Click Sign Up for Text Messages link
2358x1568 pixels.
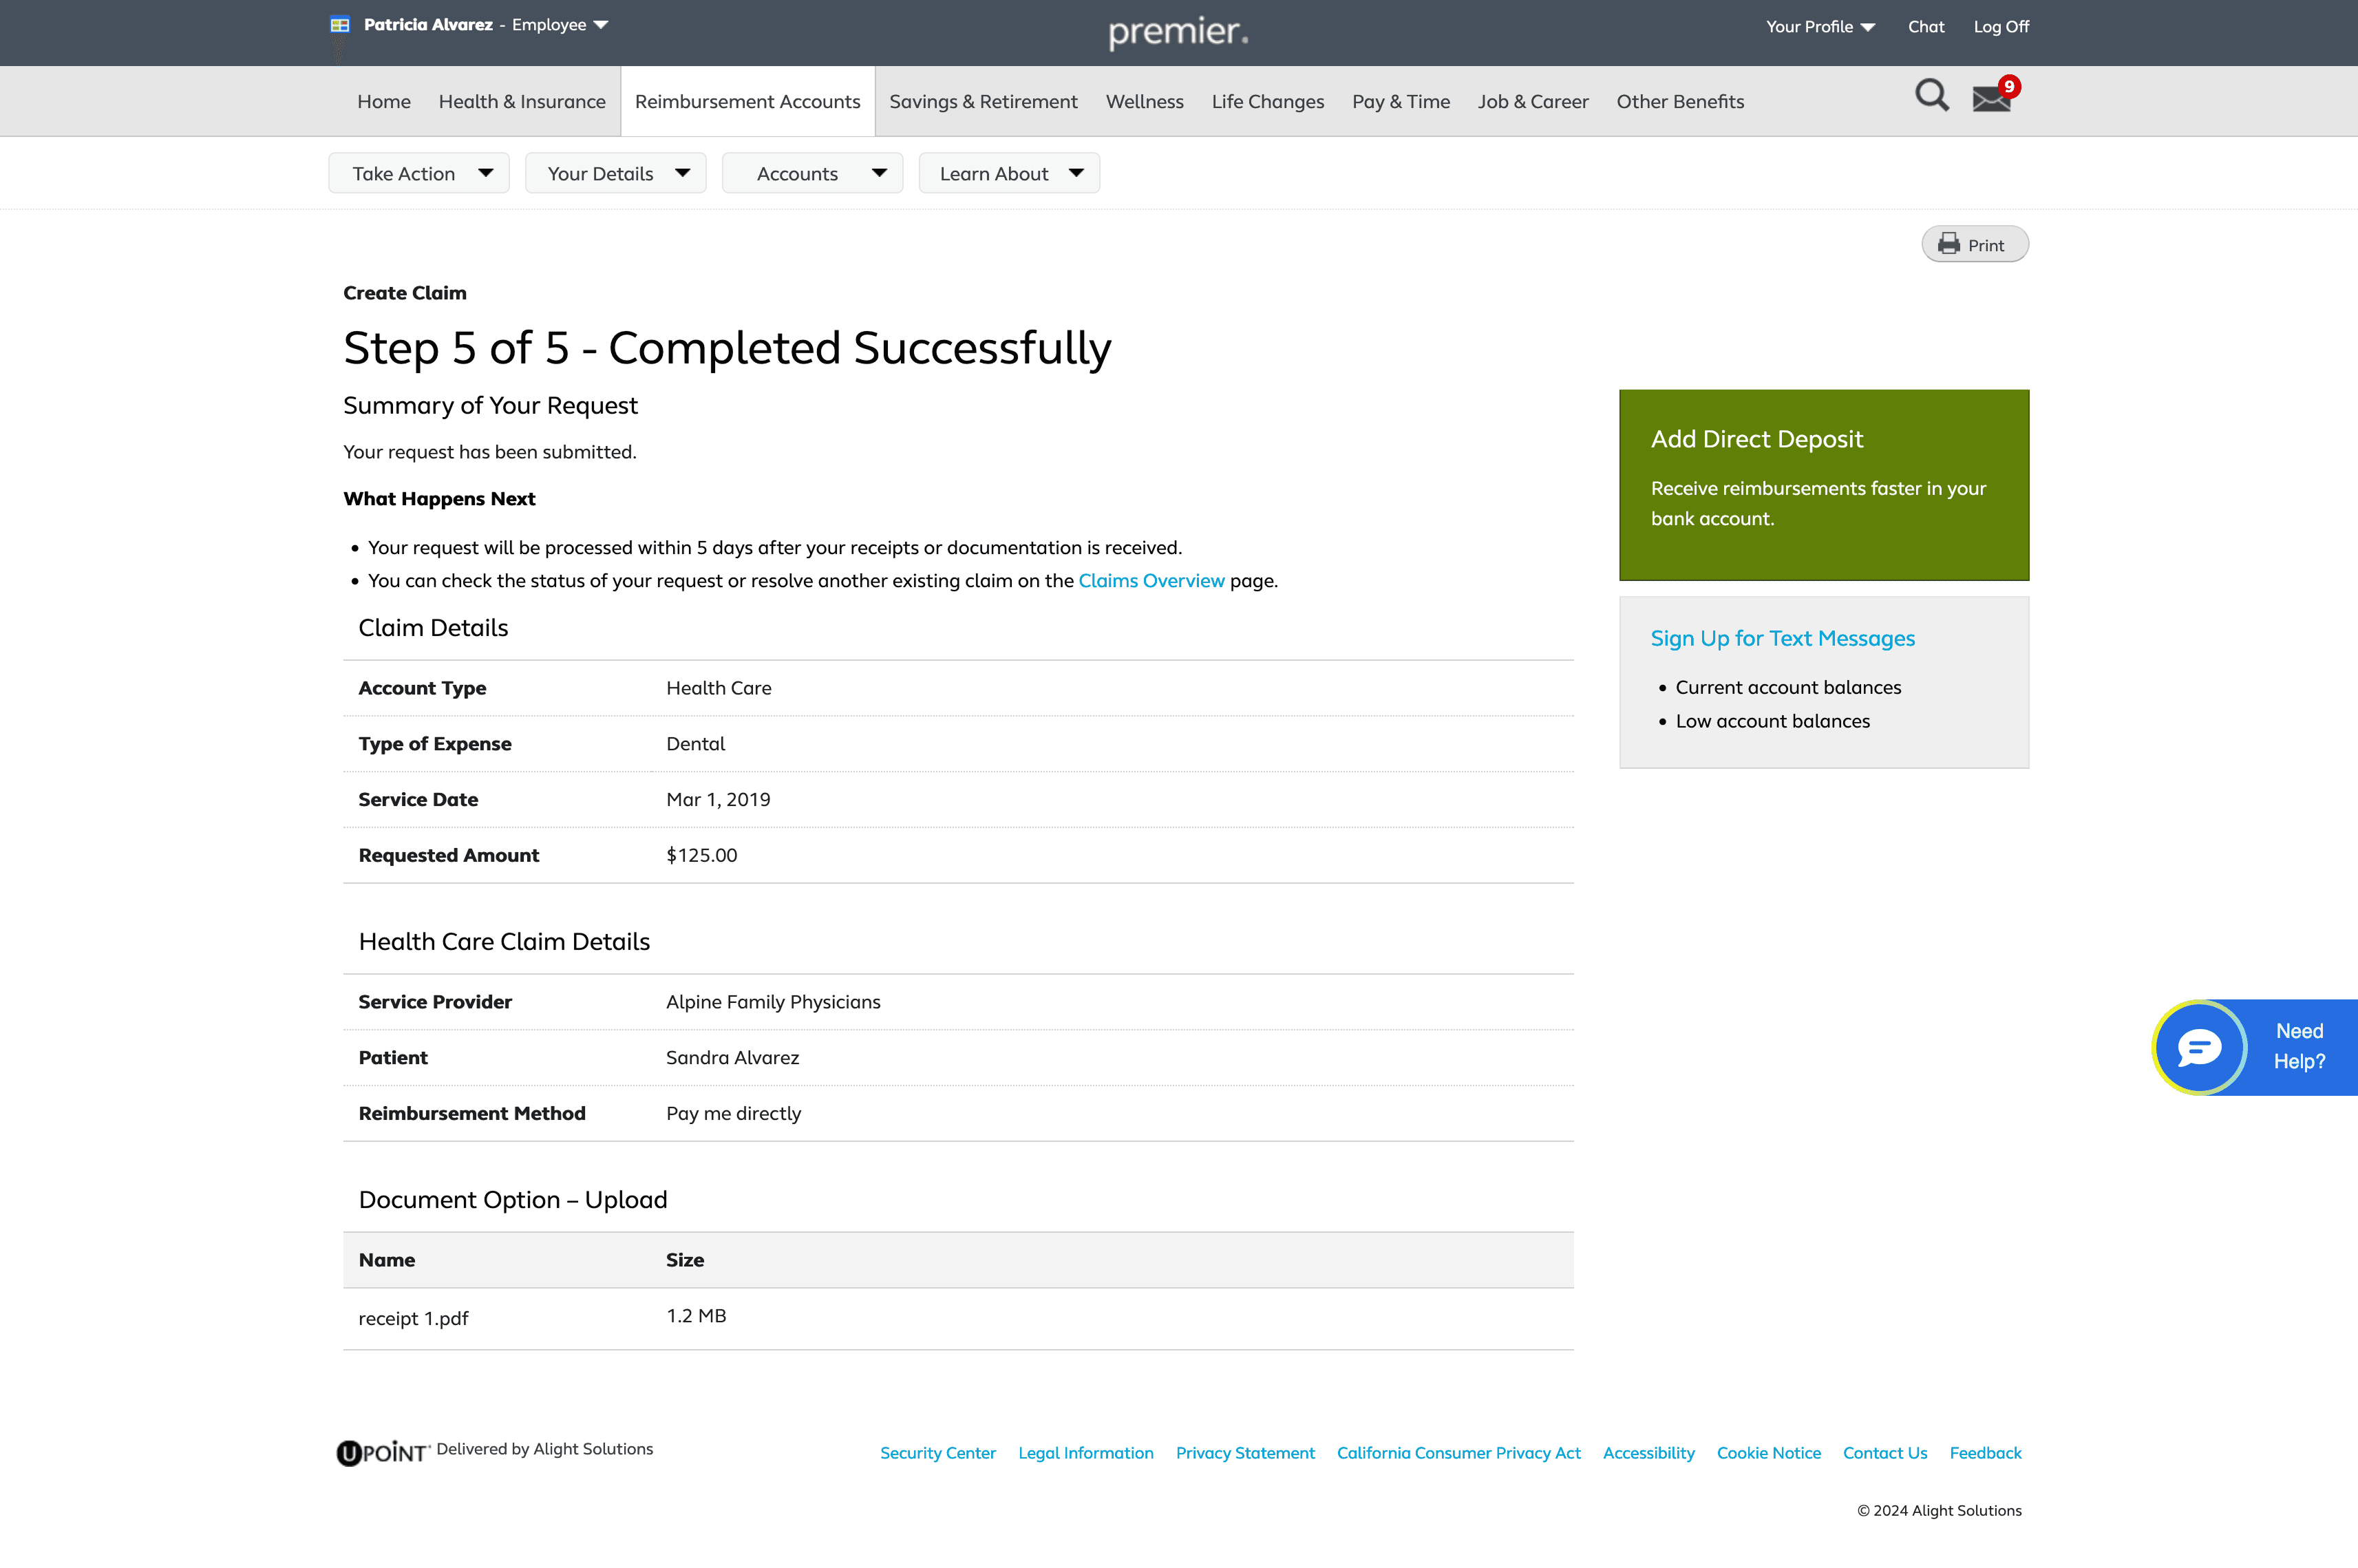point(1782,638)
